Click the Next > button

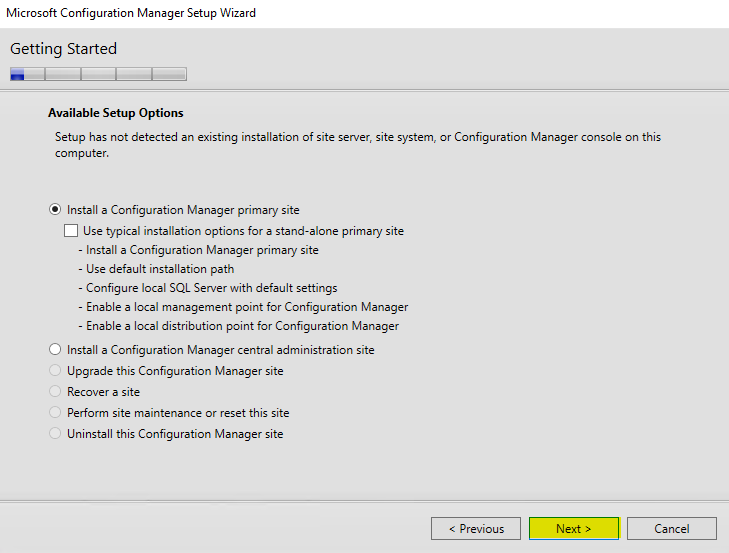573,529
